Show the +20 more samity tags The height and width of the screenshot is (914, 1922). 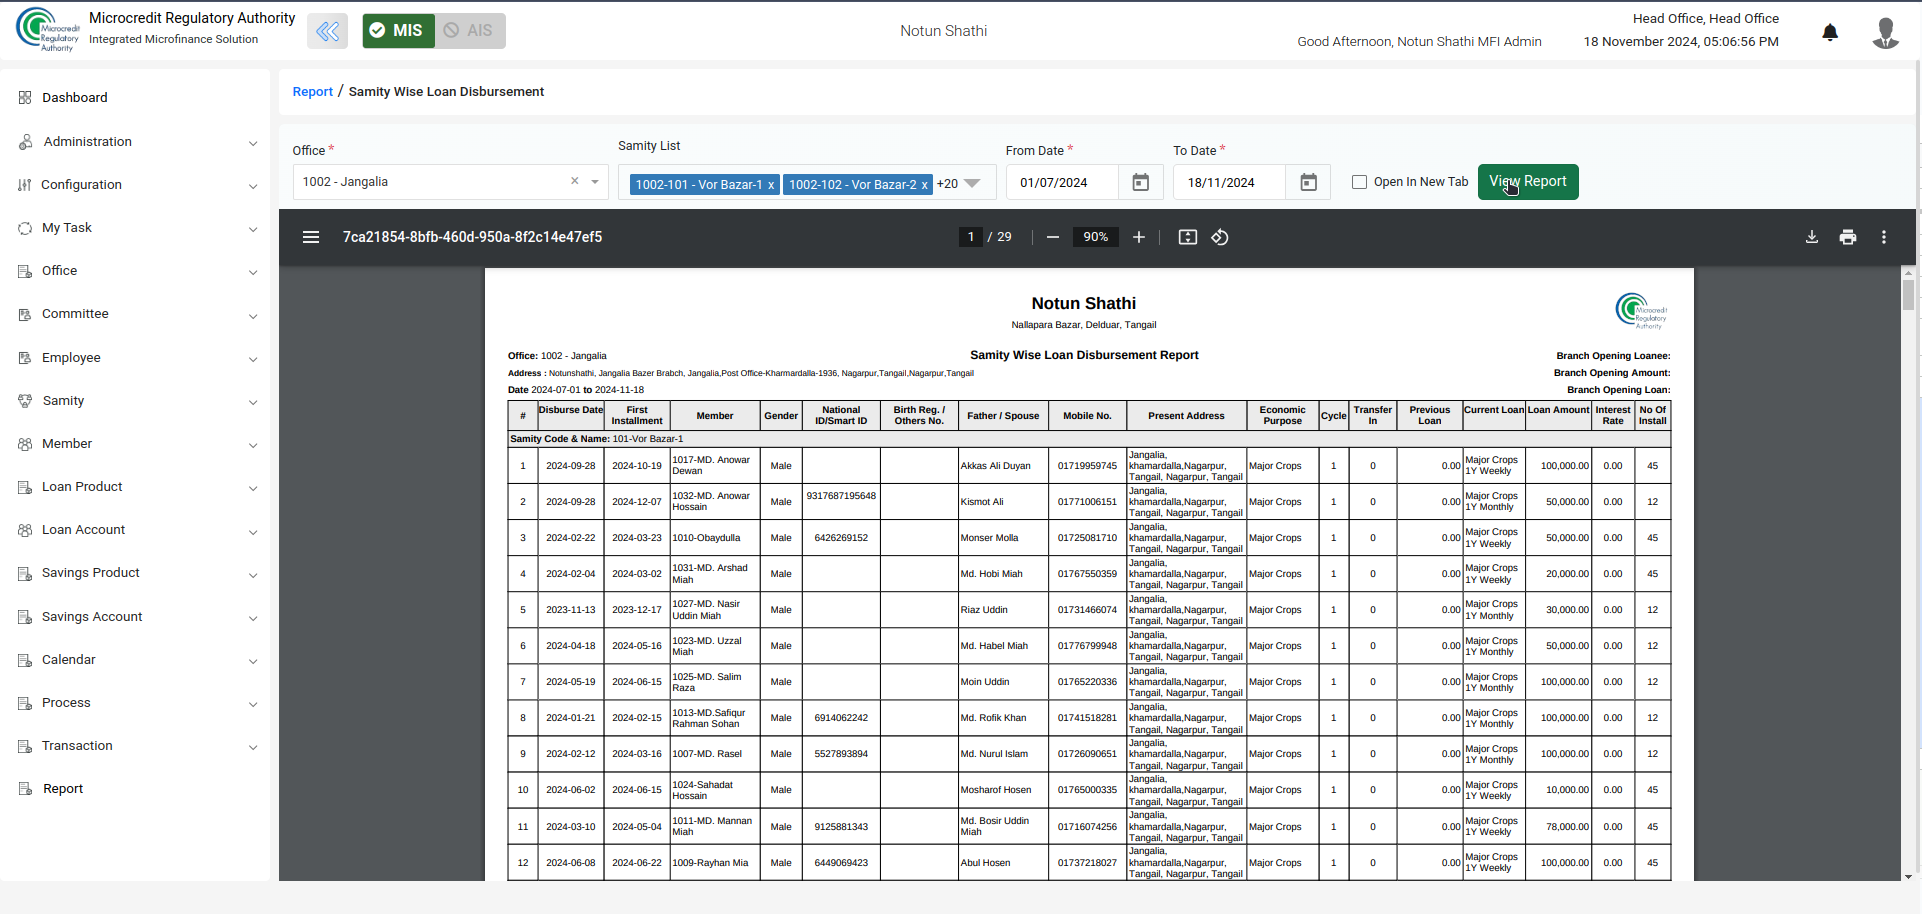pyautogui.click(x=947, y=184)
